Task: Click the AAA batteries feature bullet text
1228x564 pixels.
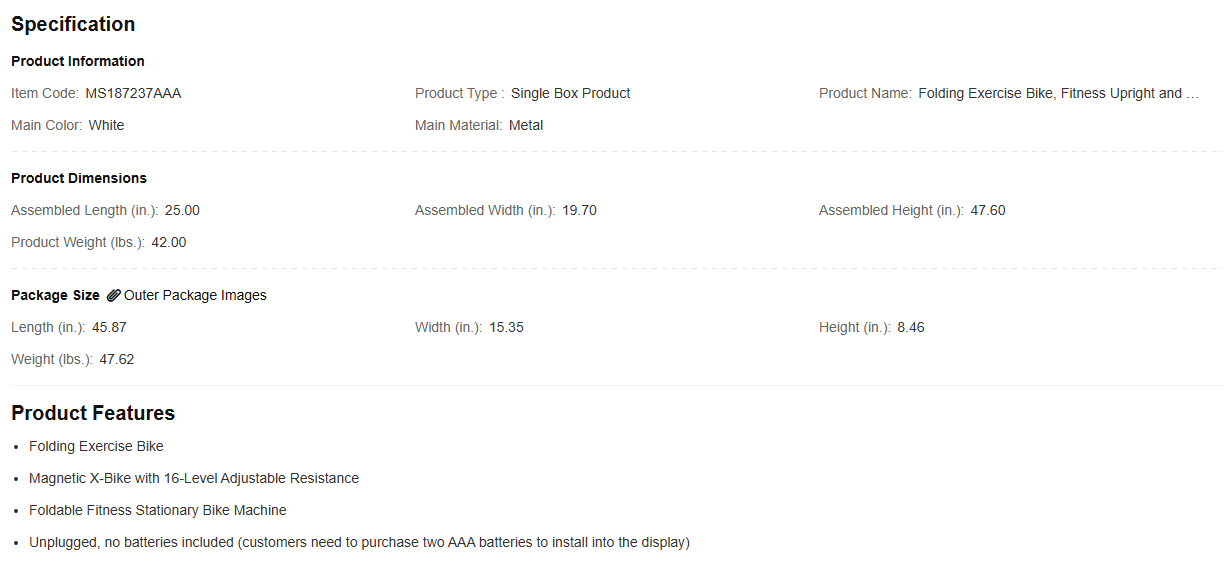Action: click(x=359, y=542)
